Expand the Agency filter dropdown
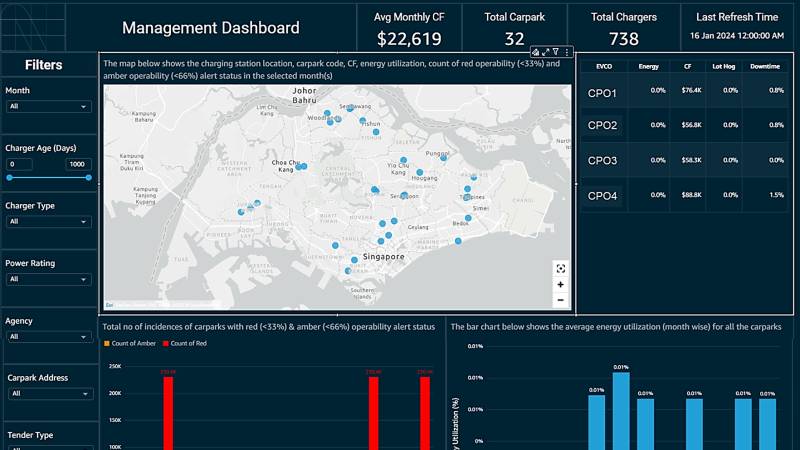 (x=48, y=337)
